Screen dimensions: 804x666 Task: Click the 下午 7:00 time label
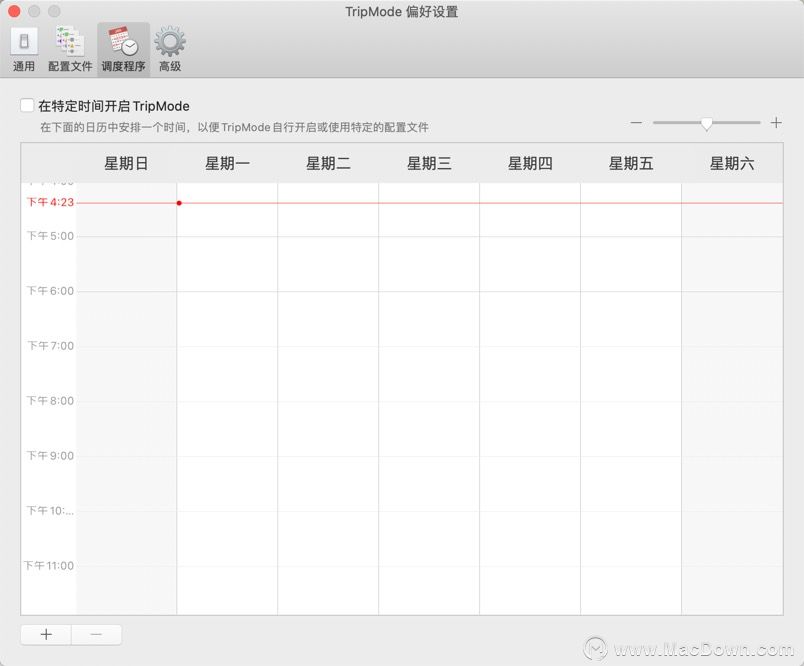[x=50, y=346]
